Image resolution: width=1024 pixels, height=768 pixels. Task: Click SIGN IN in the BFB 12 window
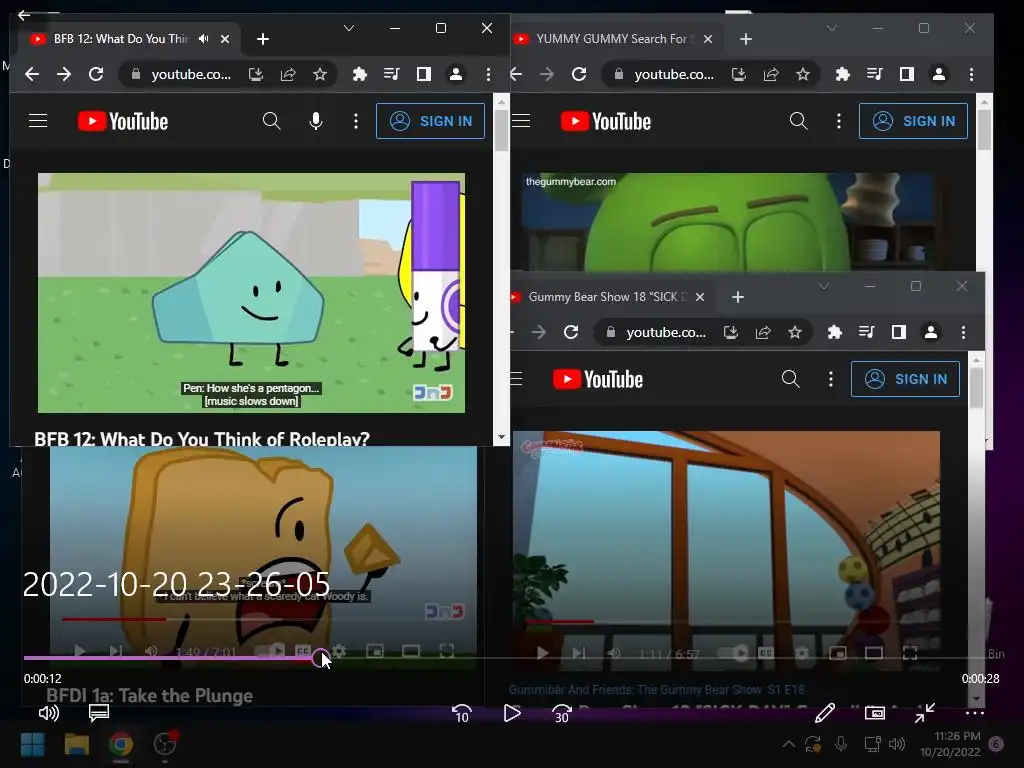430,121
